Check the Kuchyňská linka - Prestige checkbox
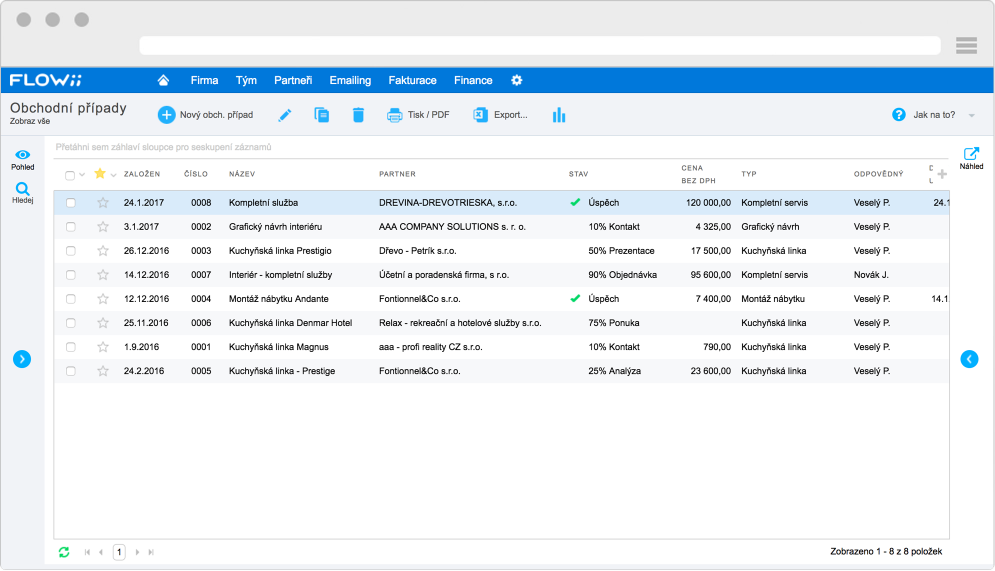 pyautogui.click(x=70, y=371)
